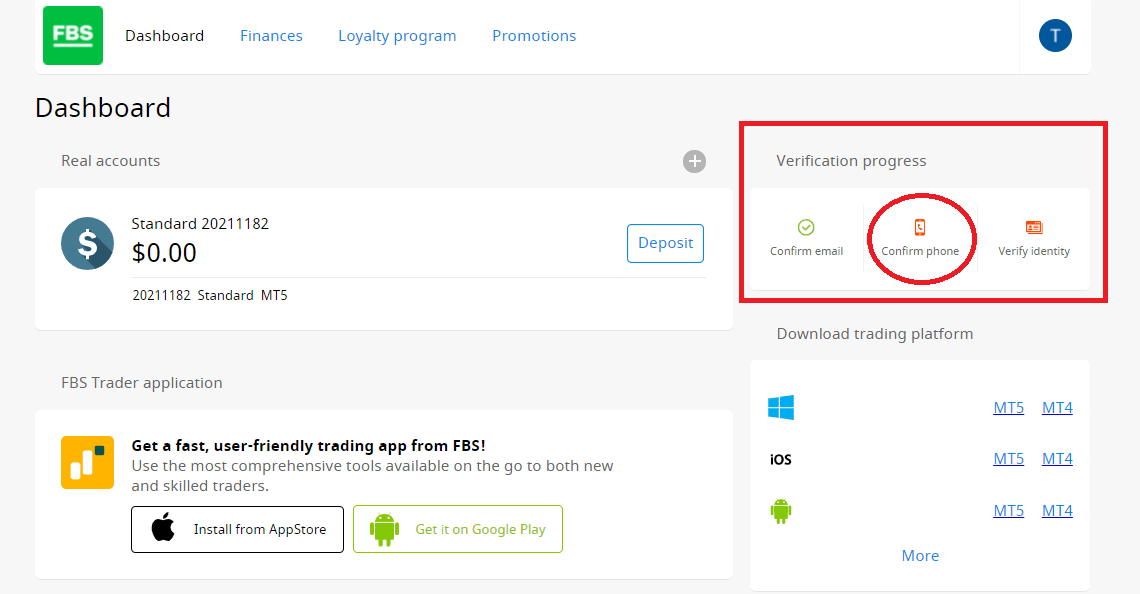The width and height of the screenshot is (1140, 594).
Task: Switch to the Finances tab
Action: [x=271, y=35]
